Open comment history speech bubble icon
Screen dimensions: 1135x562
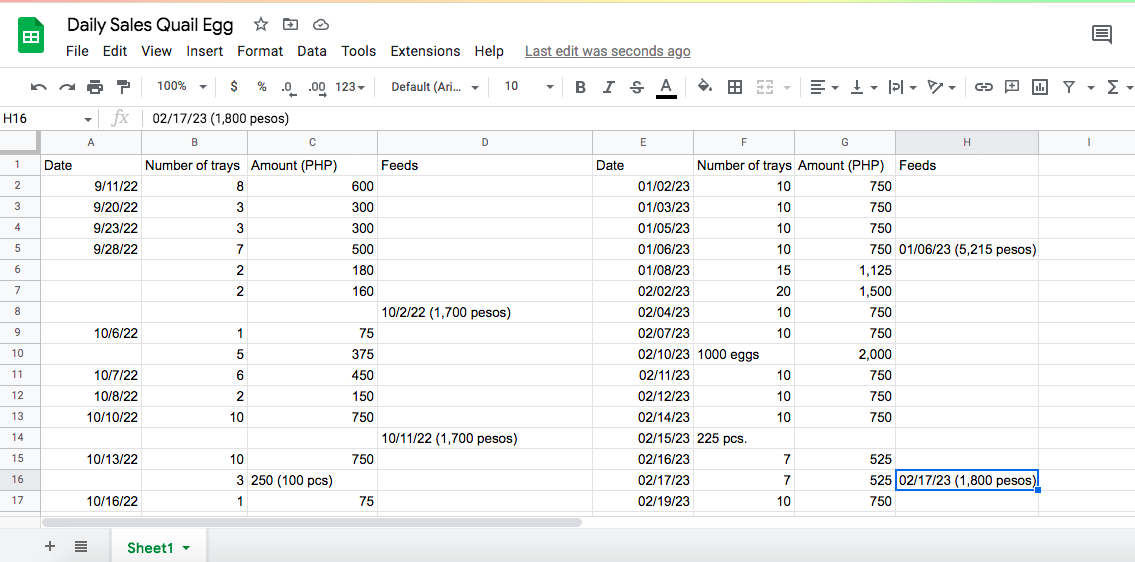(1102, 34)
